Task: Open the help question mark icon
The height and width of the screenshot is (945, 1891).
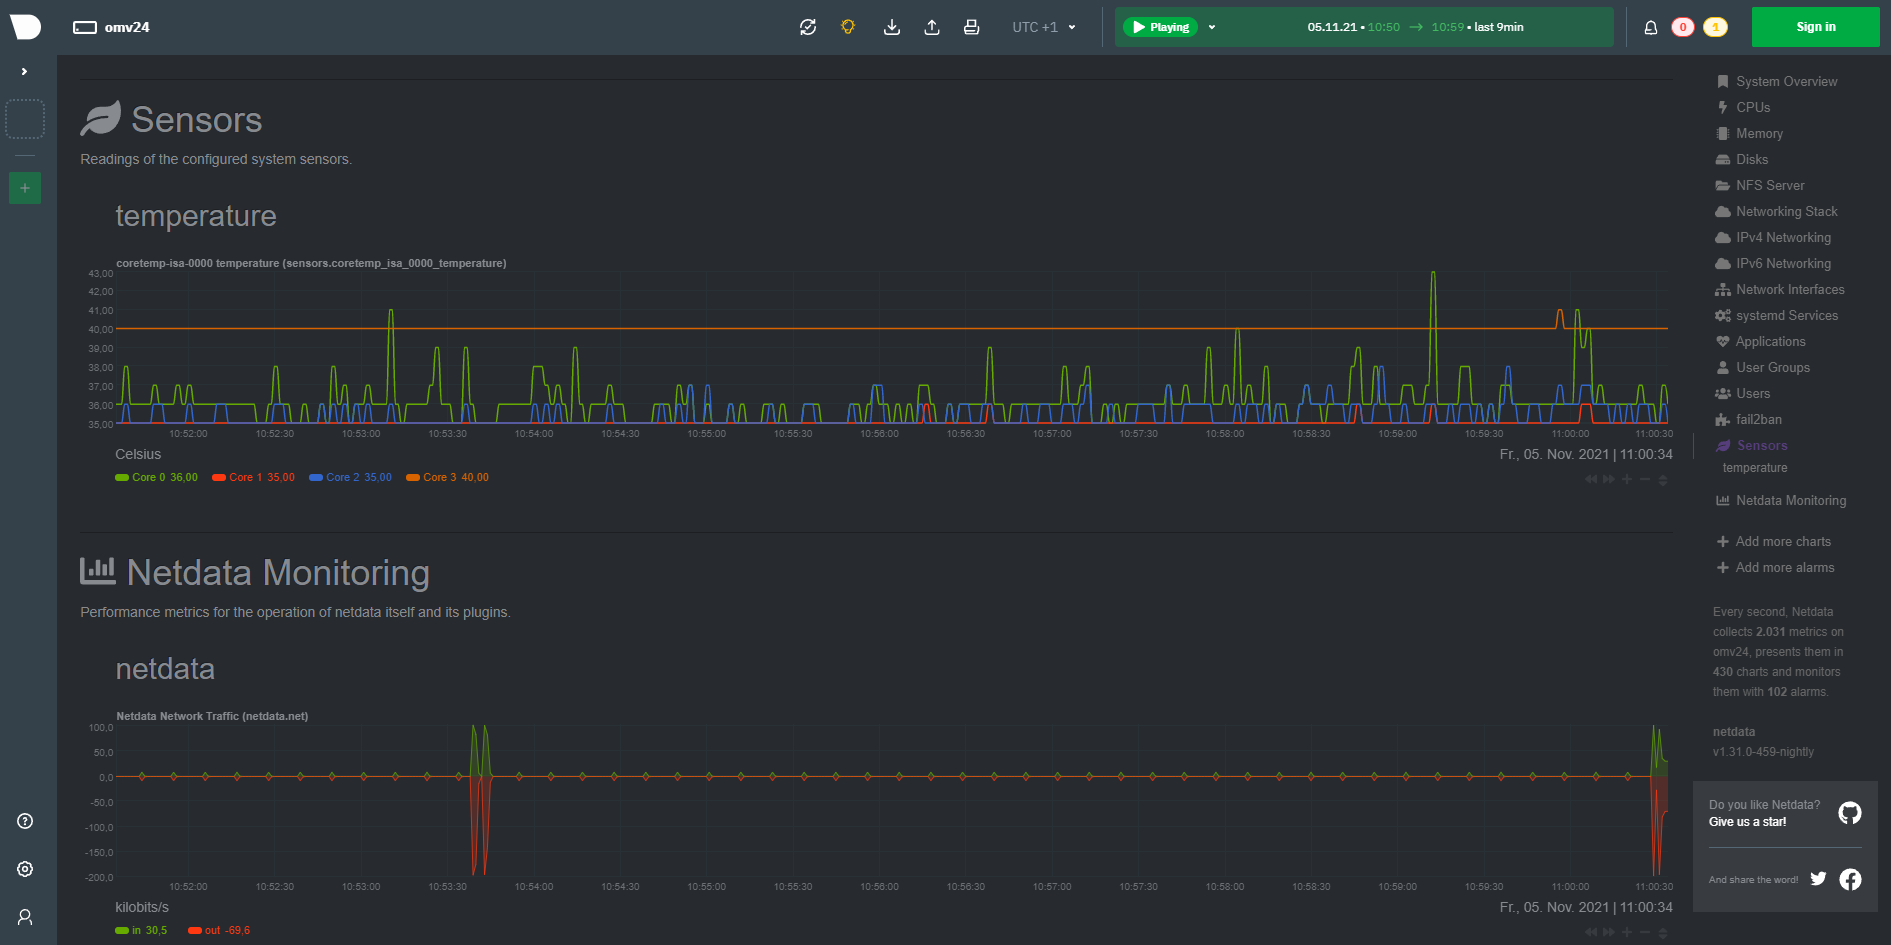Action: 25,821
